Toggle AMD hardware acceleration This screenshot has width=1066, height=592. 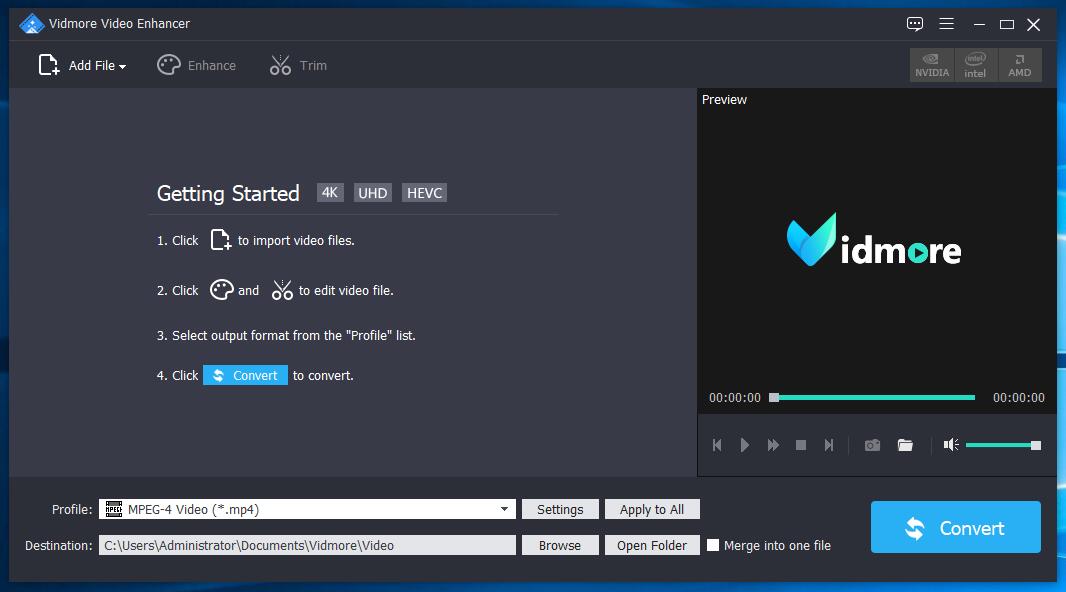[x=1020, y=65]
